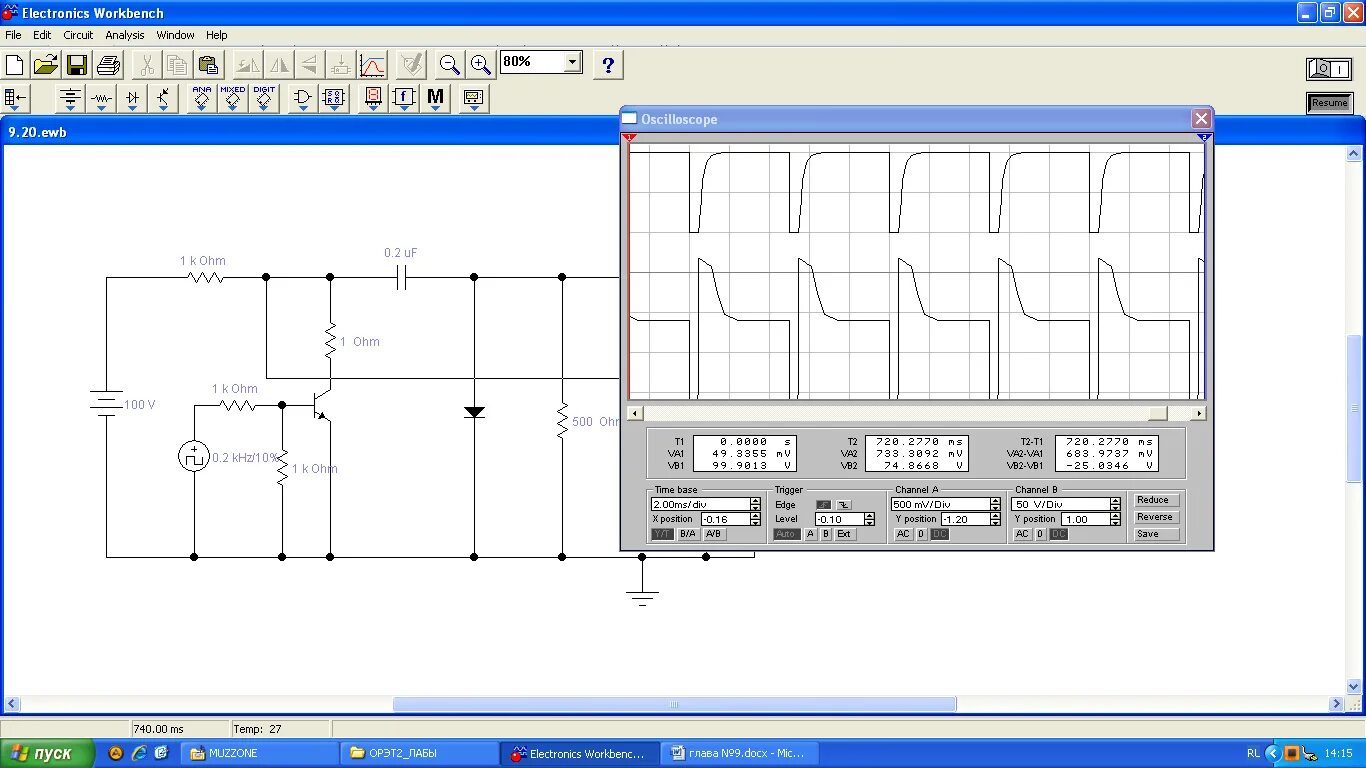Click the Paste clipboard toolbar icon

208,65
